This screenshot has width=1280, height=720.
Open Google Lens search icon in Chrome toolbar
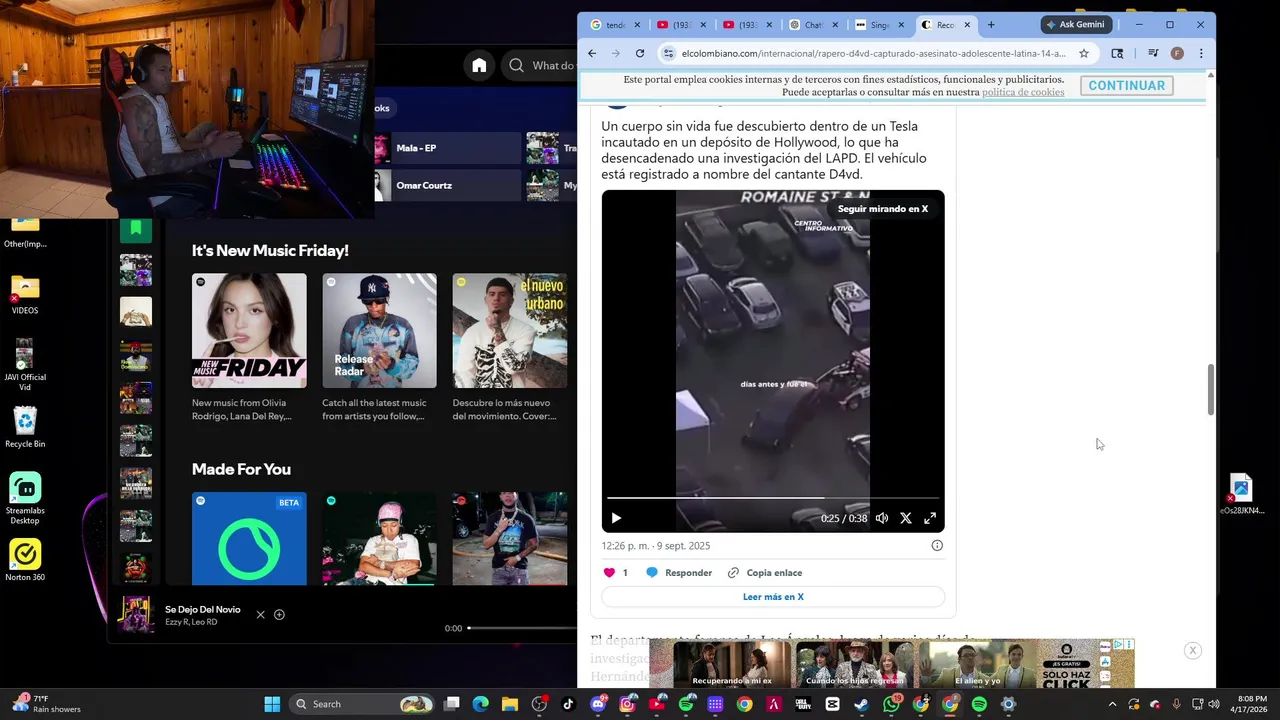tap(1117, 53)
